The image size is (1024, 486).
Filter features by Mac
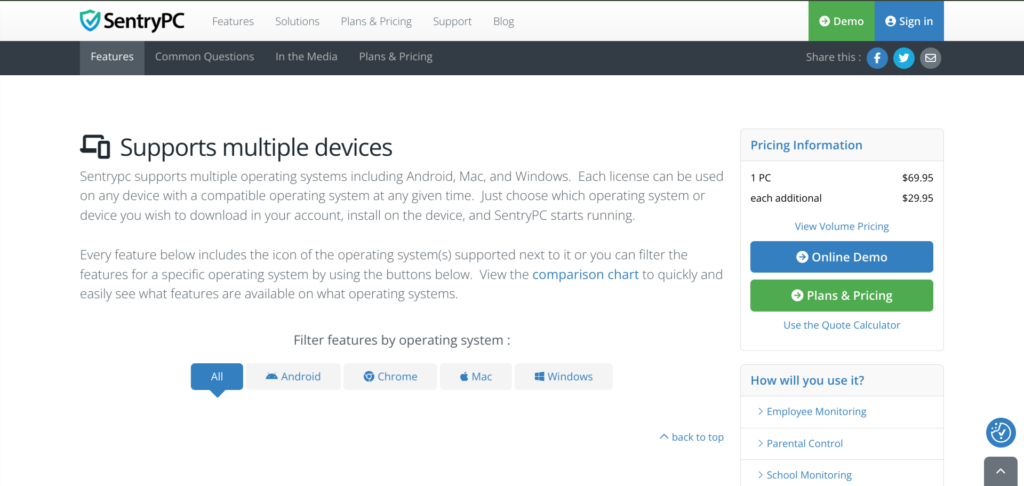475,377
